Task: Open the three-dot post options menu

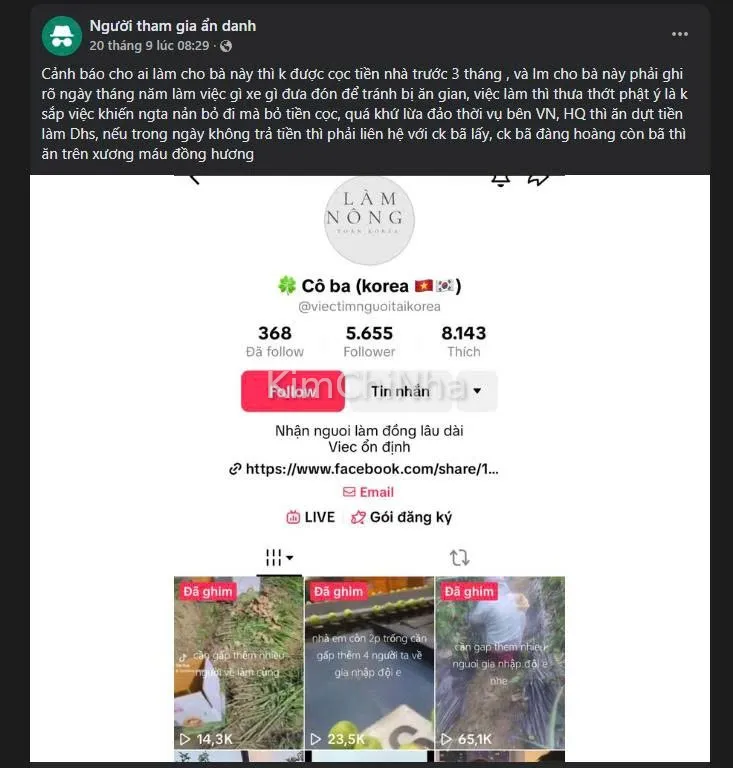Action: [x=680, y=34]
